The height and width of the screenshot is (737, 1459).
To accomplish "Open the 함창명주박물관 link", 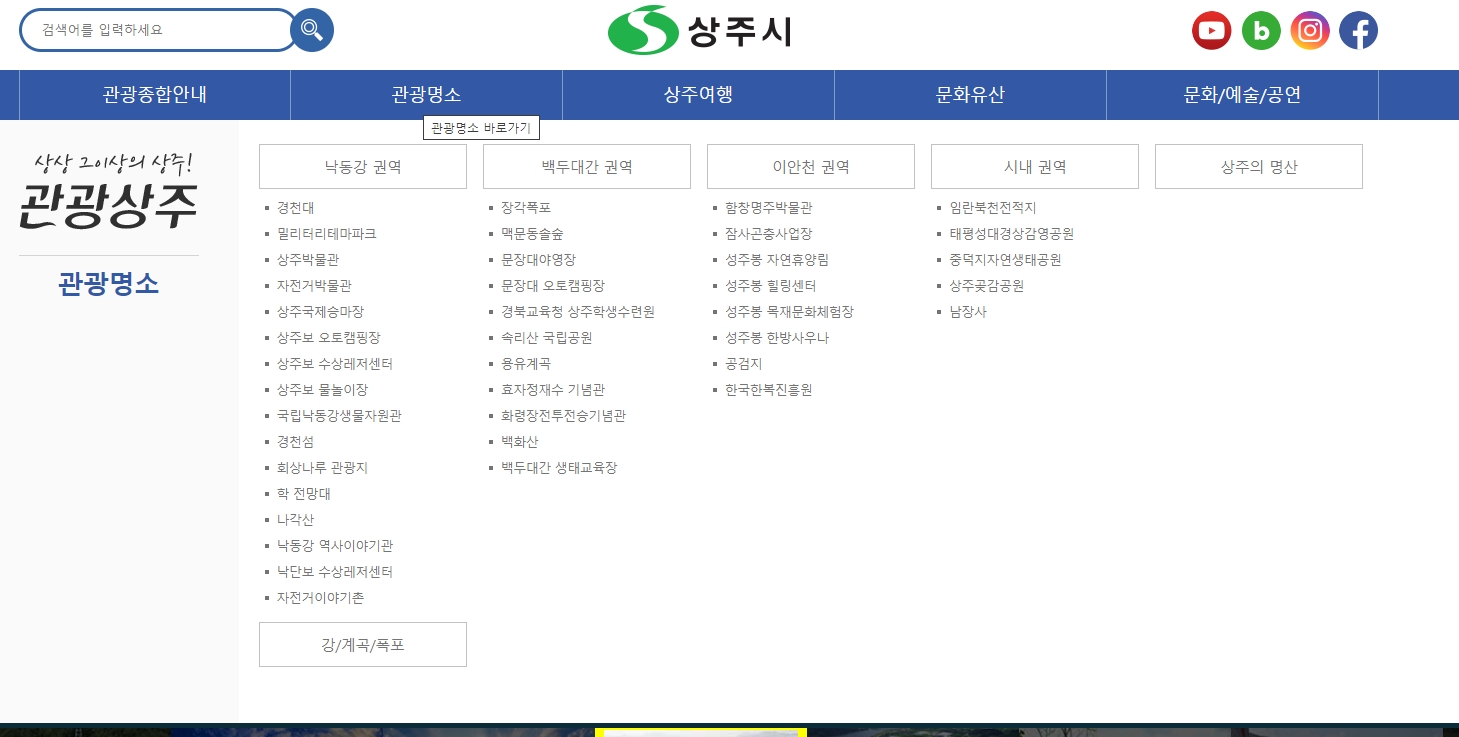I will (767, 207).
